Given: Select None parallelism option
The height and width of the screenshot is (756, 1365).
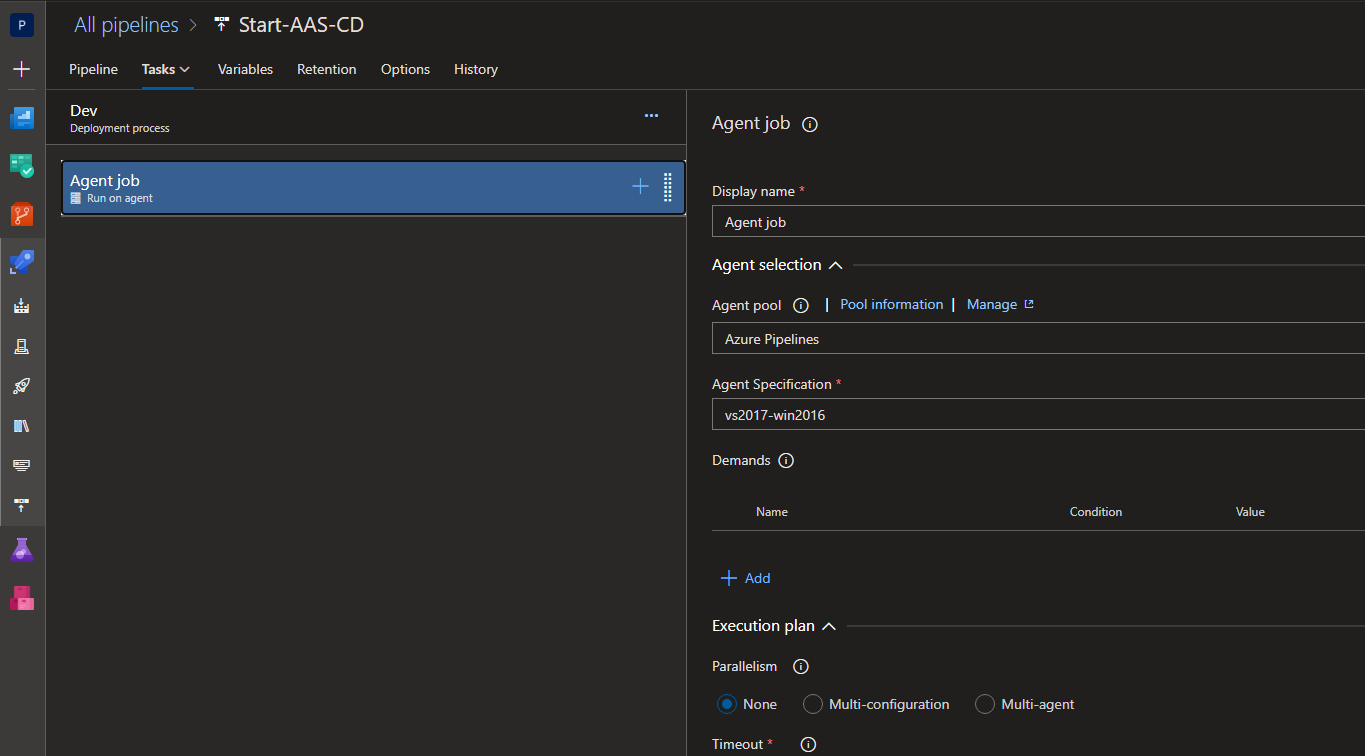Looking at the screenshot, I should click(727, 704).
